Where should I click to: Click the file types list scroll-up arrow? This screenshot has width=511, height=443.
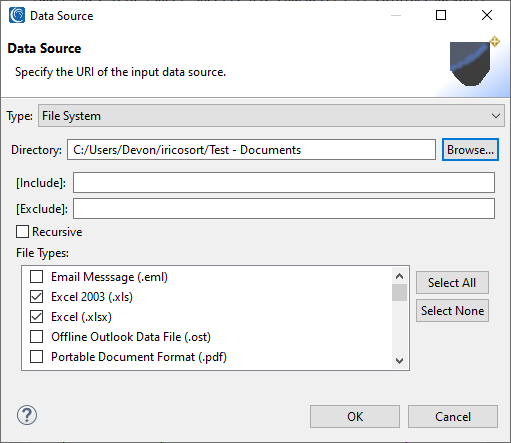399,276
